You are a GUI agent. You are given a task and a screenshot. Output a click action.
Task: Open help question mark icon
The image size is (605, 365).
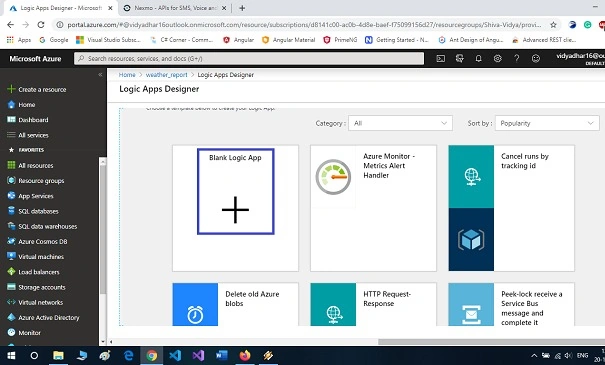click(x=516, y=59)
